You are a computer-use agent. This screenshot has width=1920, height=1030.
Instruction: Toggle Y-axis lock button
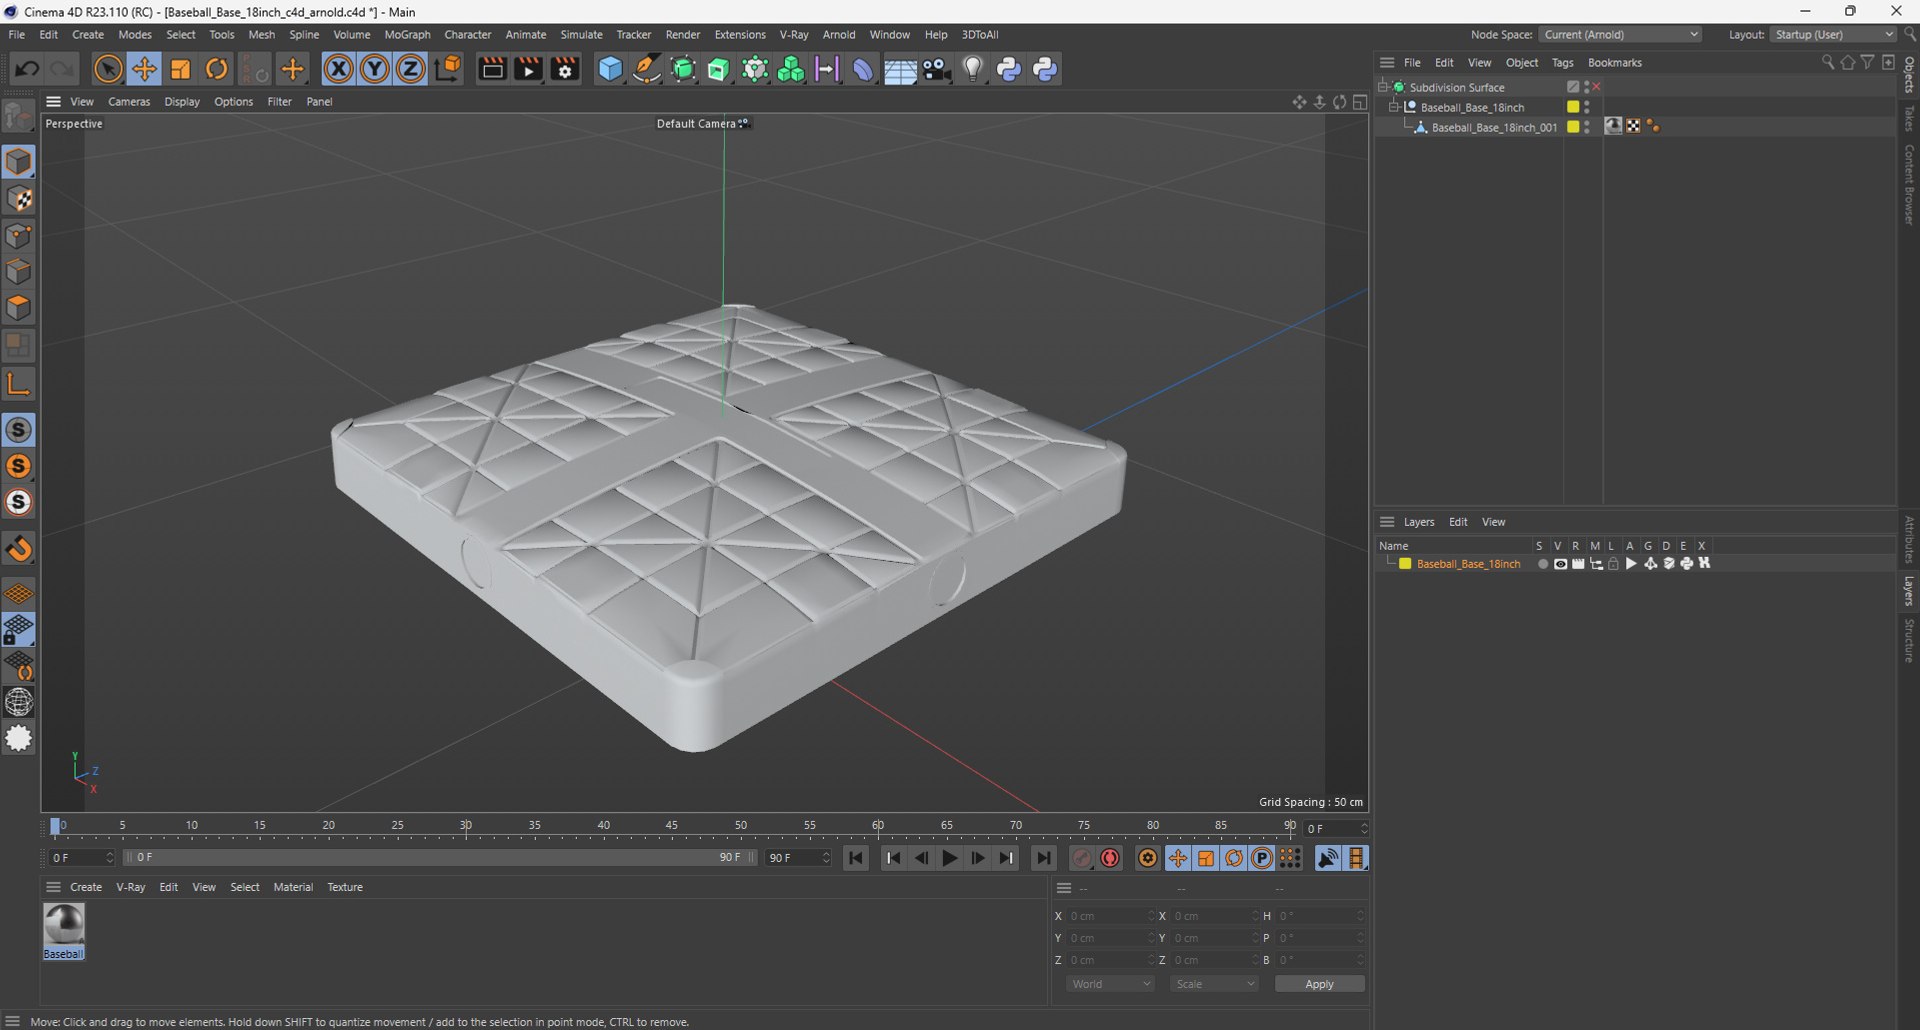tap(374, 69)
